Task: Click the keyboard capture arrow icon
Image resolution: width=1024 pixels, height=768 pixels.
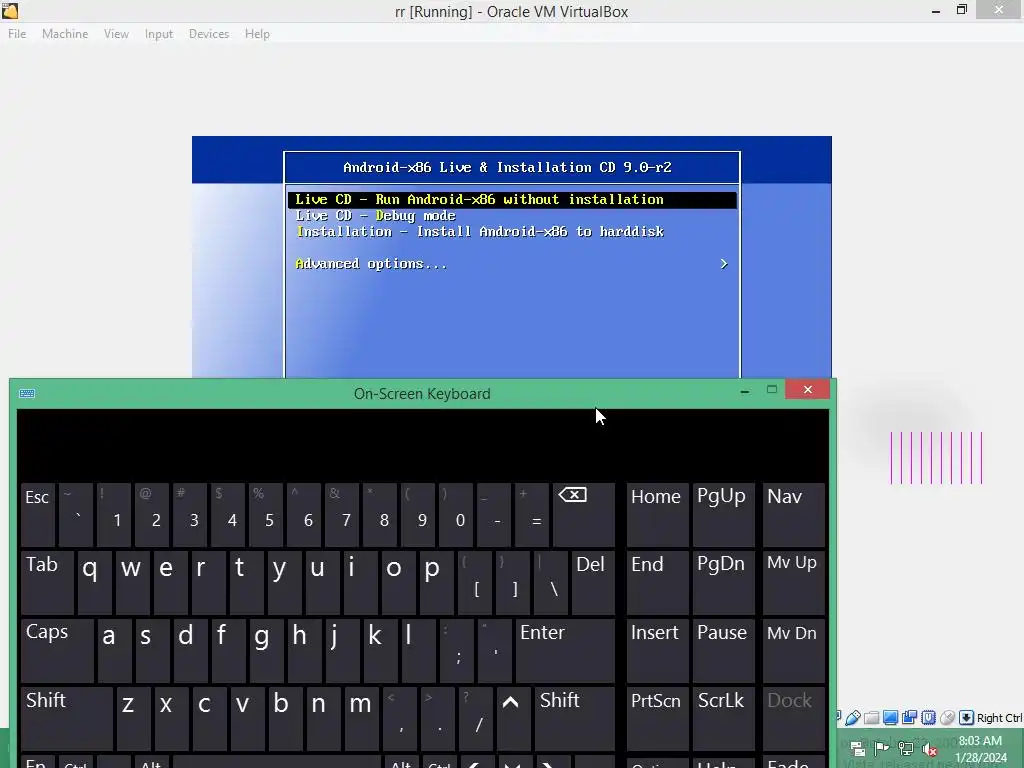Action: tap(966, 718)
